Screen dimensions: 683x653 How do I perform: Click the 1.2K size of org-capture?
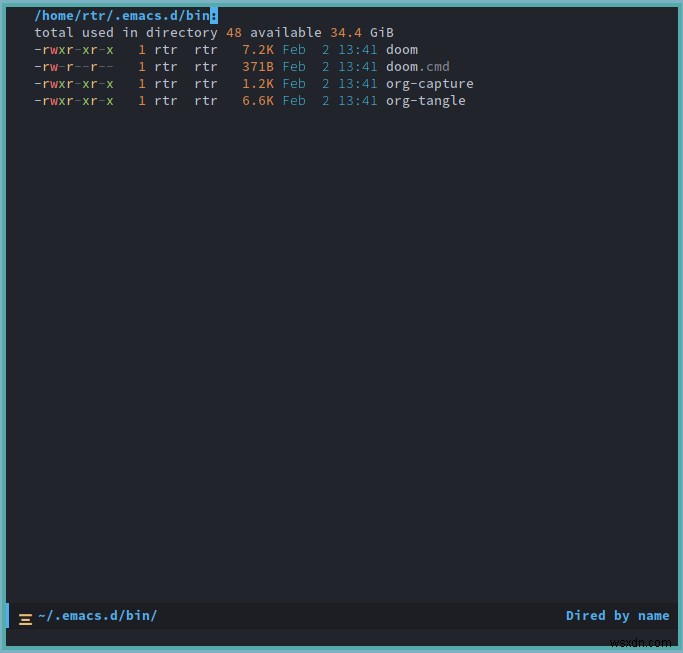[x=258, y=84]
